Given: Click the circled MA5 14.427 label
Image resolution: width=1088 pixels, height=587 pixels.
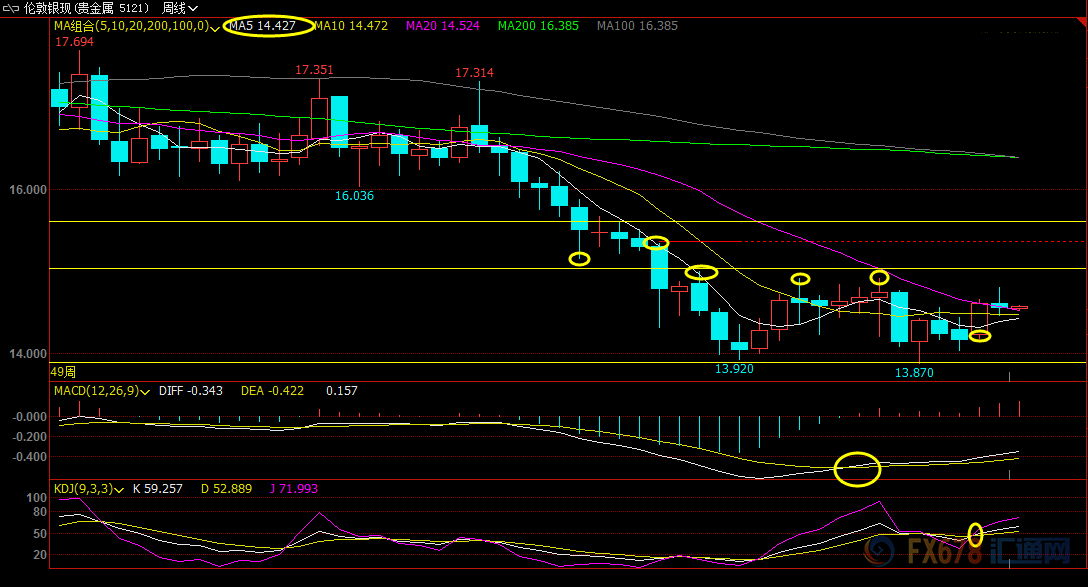Looking at the screenshot, I should coord(262,26).
